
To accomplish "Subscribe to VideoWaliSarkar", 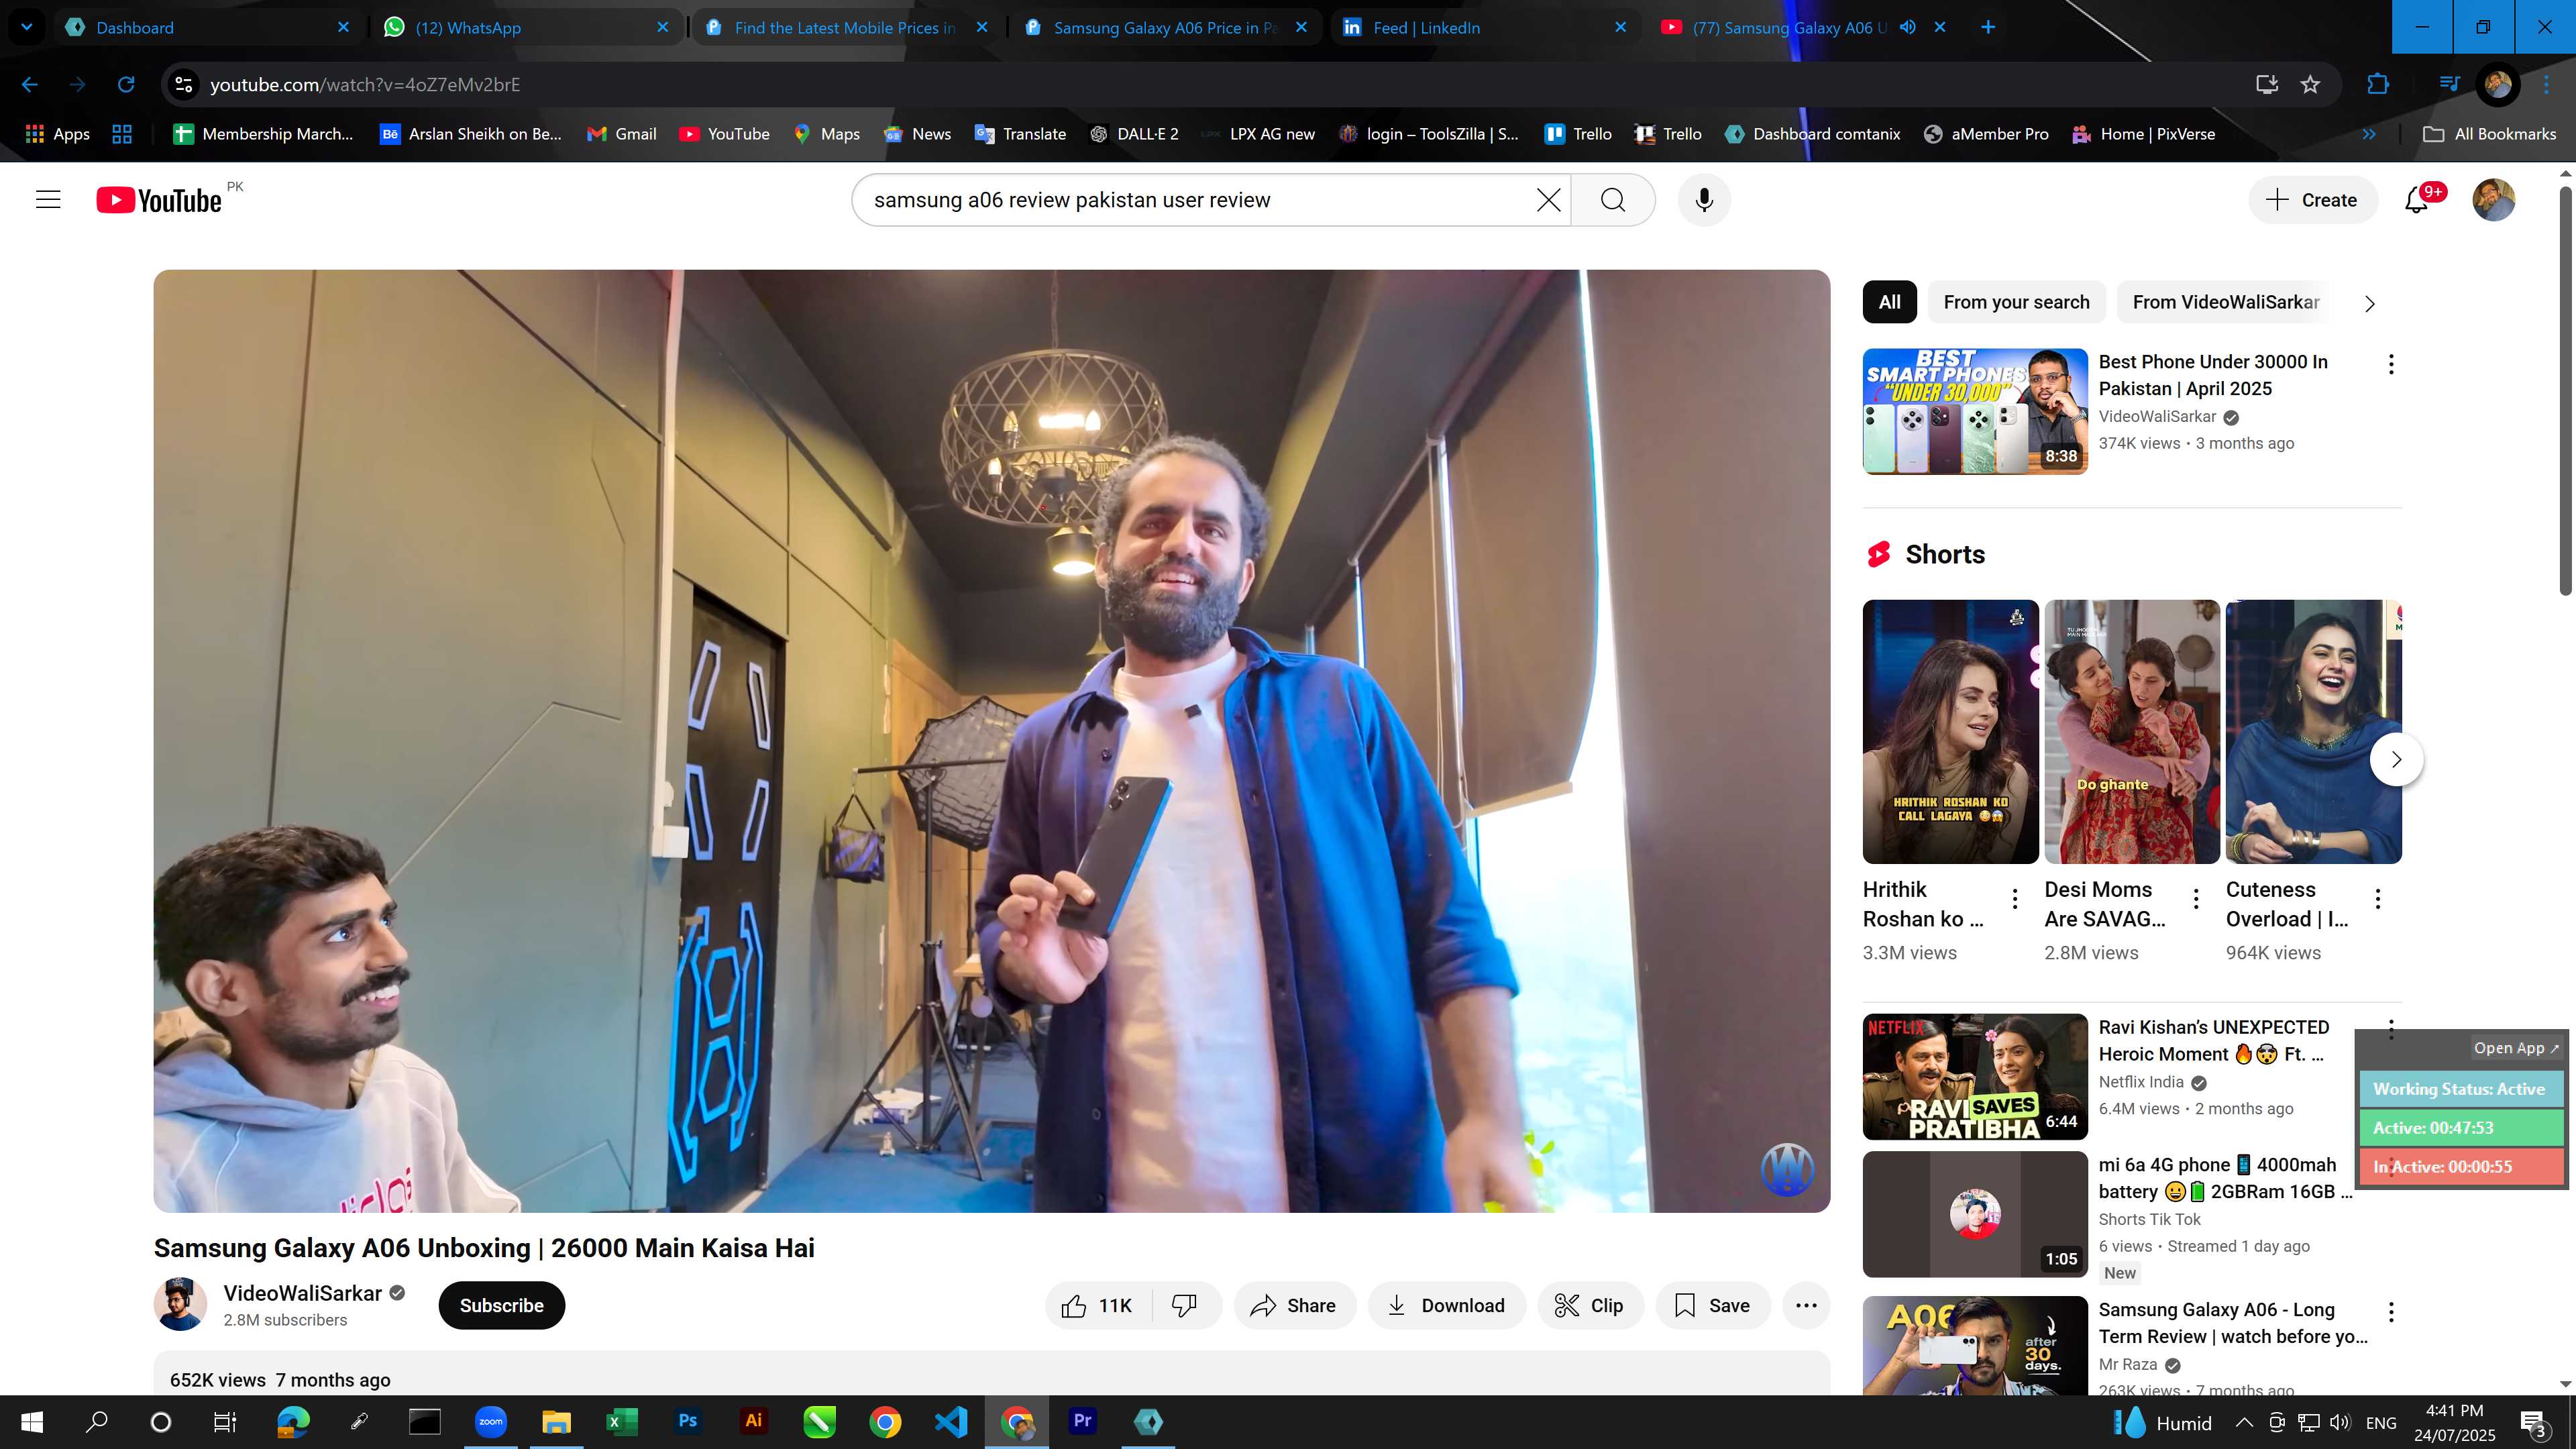I will [501, 1305].
